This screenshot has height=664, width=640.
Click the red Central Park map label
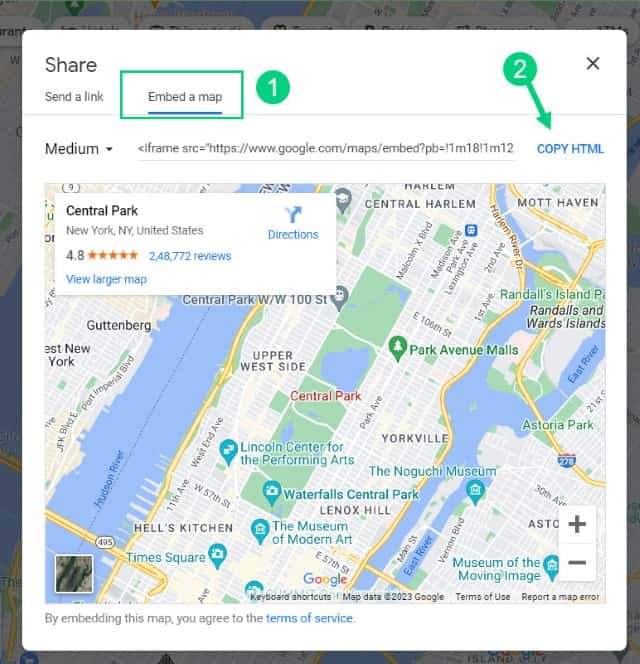coord(325,396)
